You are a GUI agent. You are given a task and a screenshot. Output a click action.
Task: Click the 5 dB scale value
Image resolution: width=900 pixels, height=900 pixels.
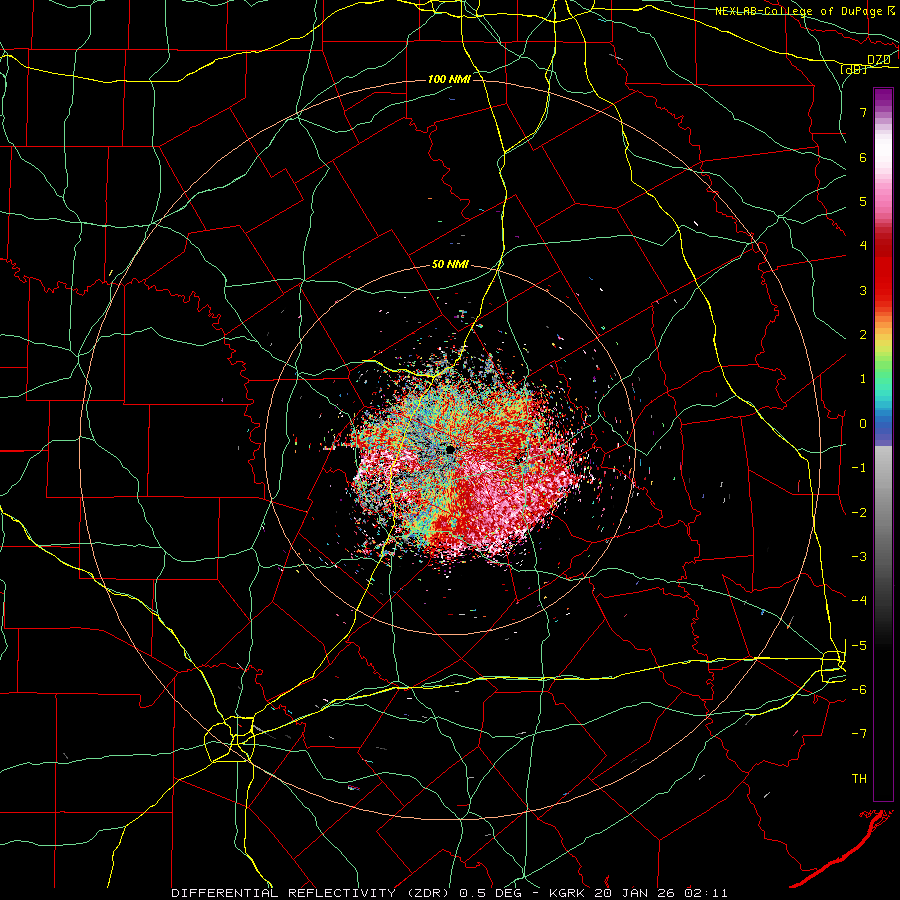coord(863,201)
